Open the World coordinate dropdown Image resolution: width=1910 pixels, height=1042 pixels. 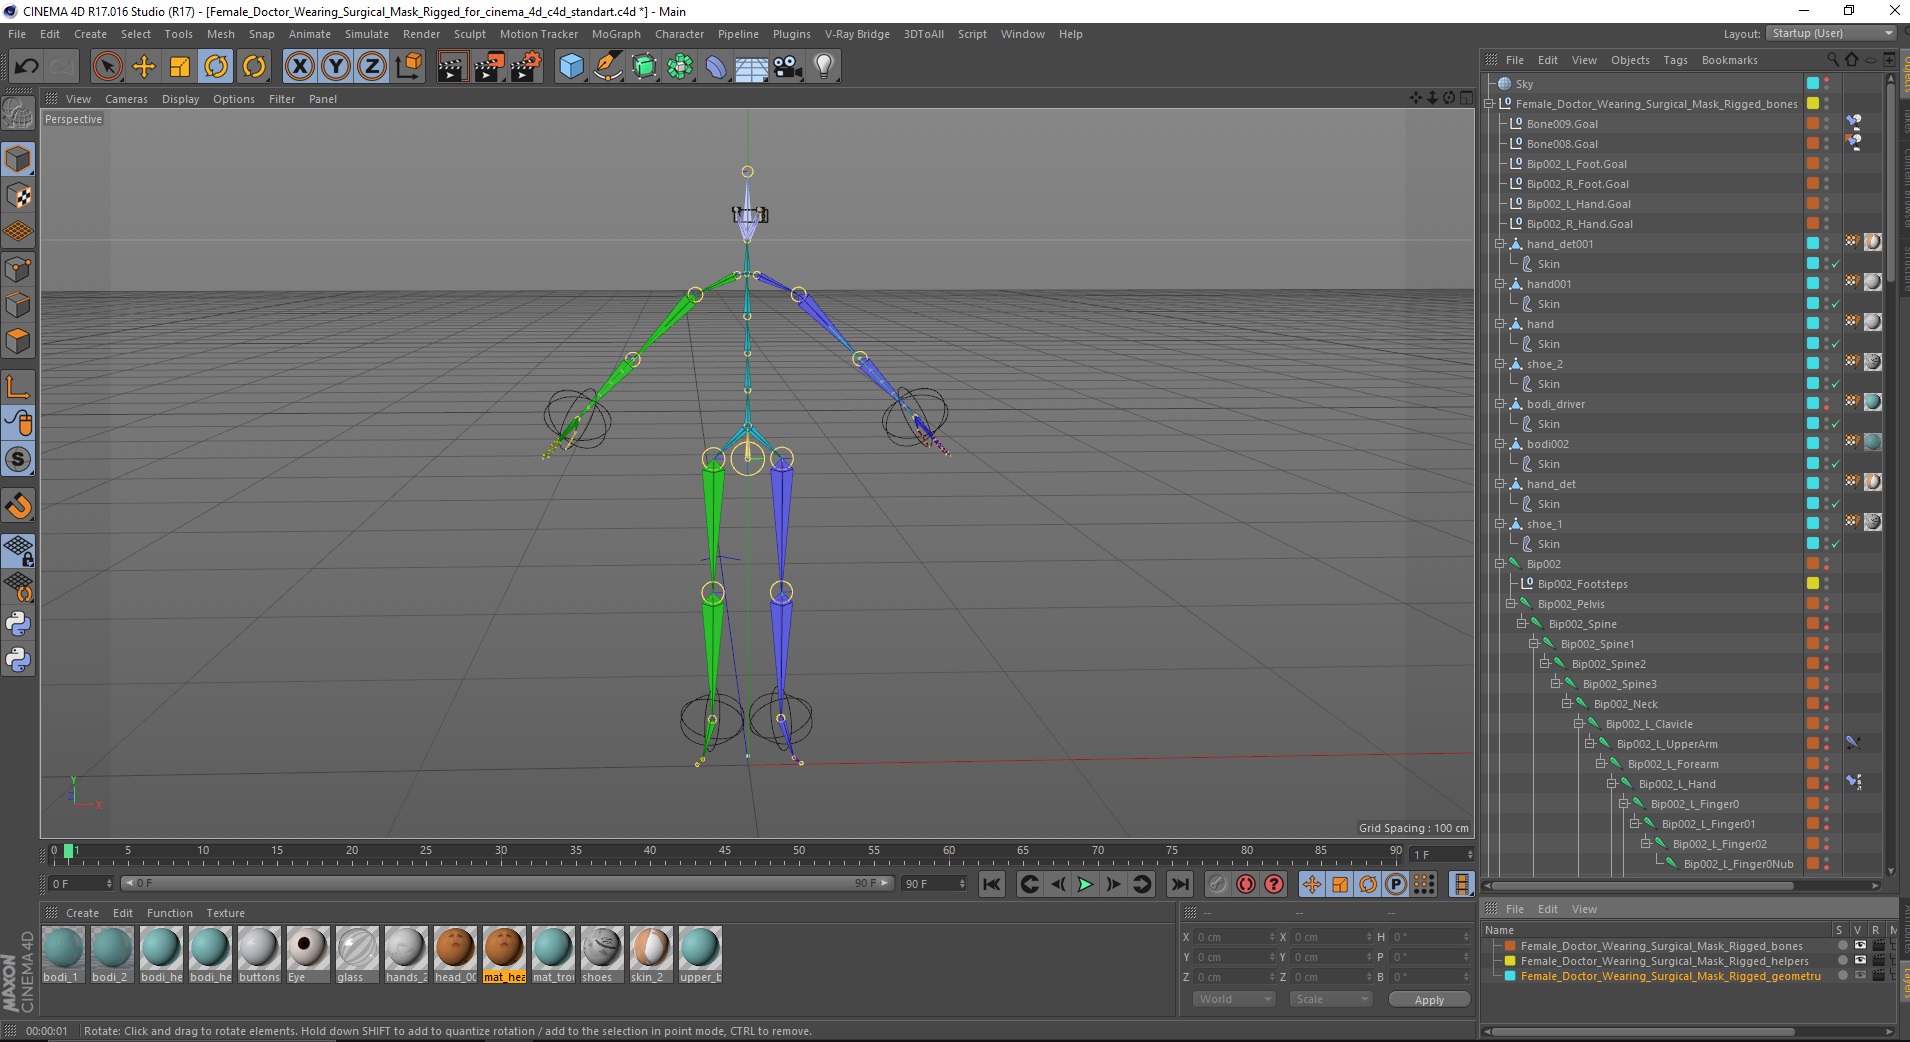(1234, 999)
